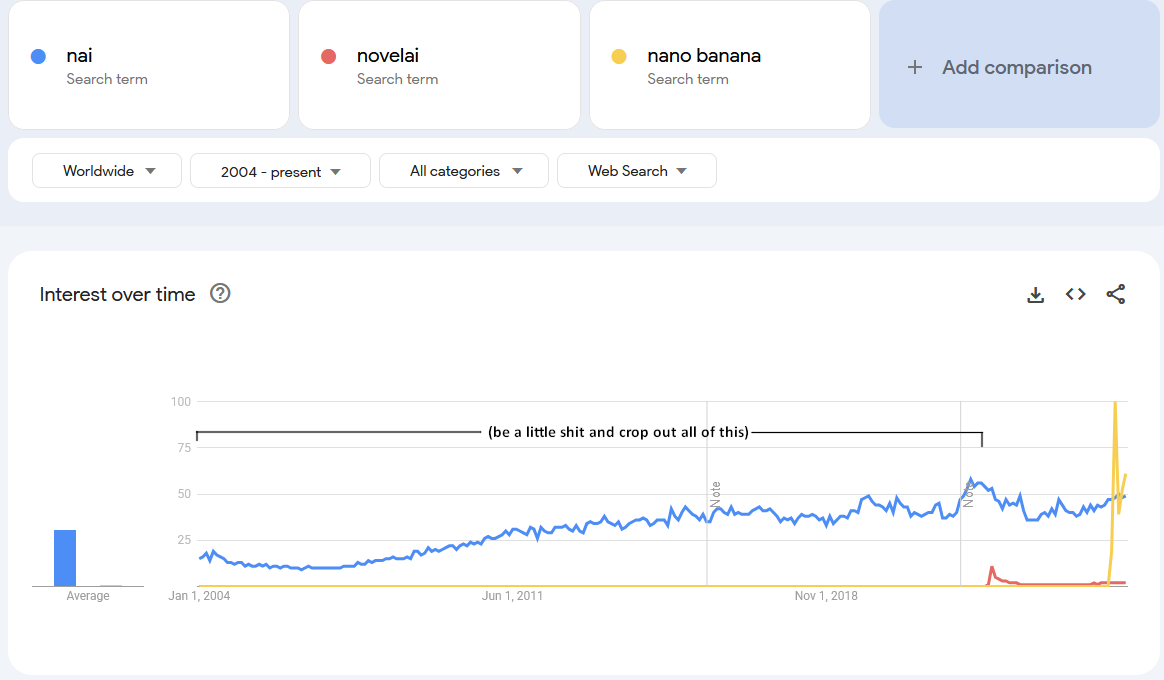1164x680 pixels.
Task: Open the All categories dropdown
Action: [x=464, y=171]
